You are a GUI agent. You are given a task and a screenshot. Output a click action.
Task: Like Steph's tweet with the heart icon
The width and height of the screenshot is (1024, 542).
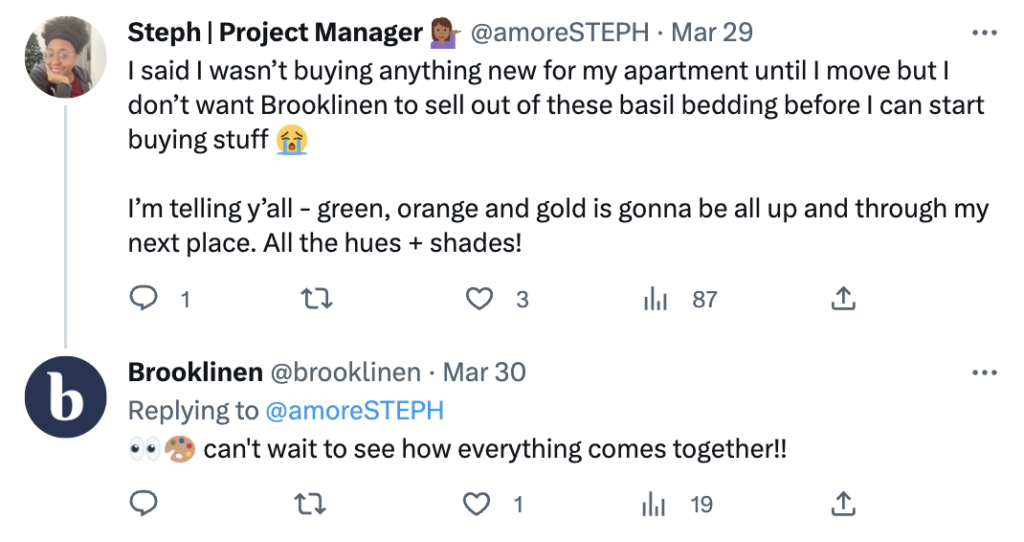pos(481,298)
